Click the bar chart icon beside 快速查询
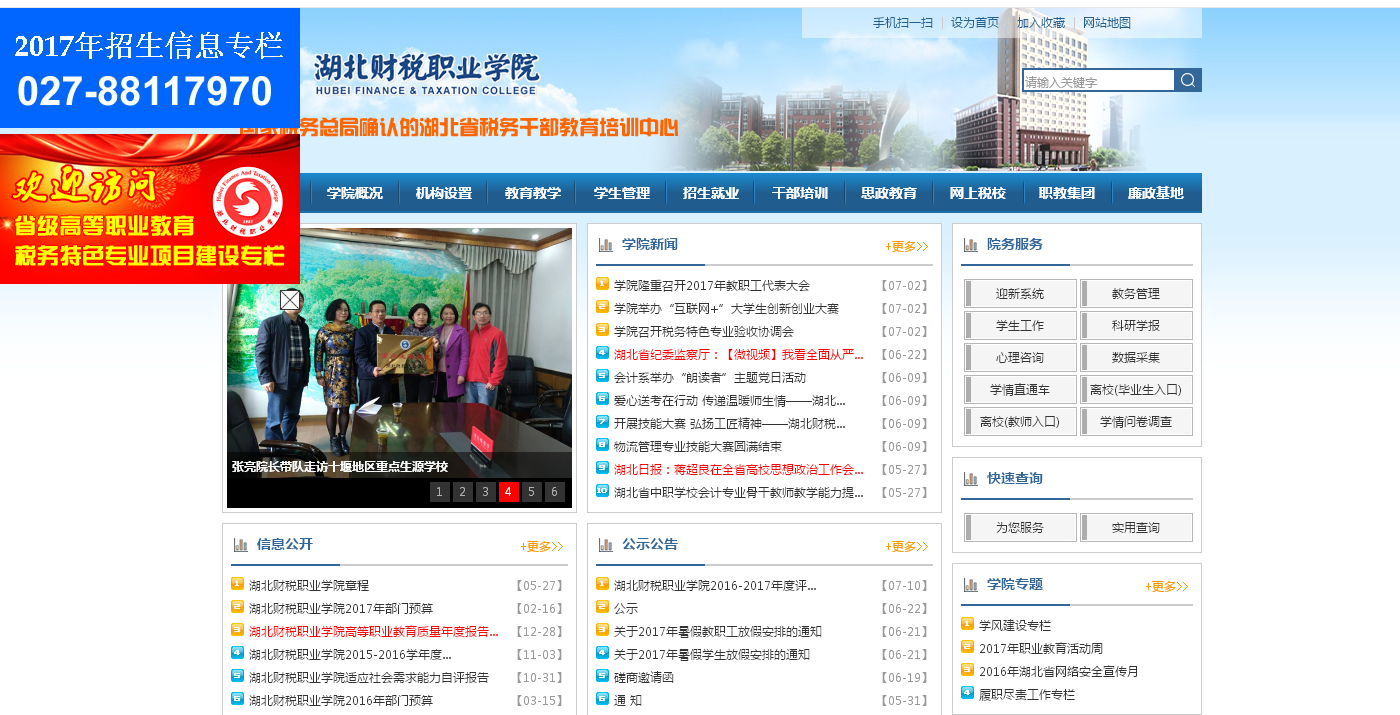Image resolution: width=1400 pixels, height=715 pixels. click(970, 479)
